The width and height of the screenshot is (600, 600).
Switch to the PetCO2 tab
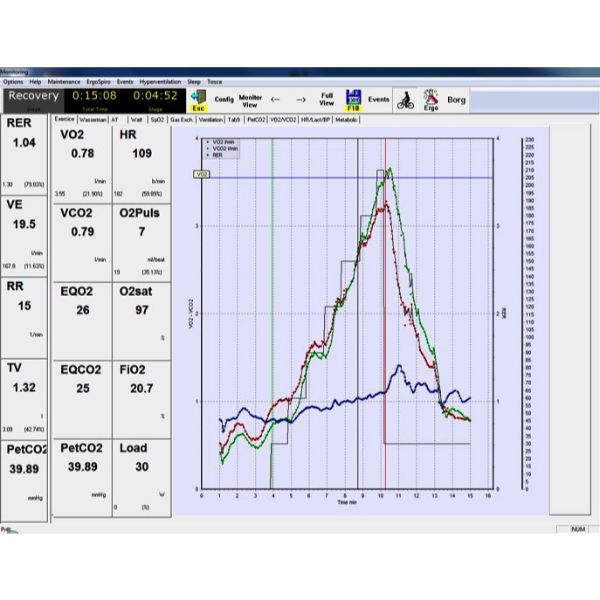256,120
